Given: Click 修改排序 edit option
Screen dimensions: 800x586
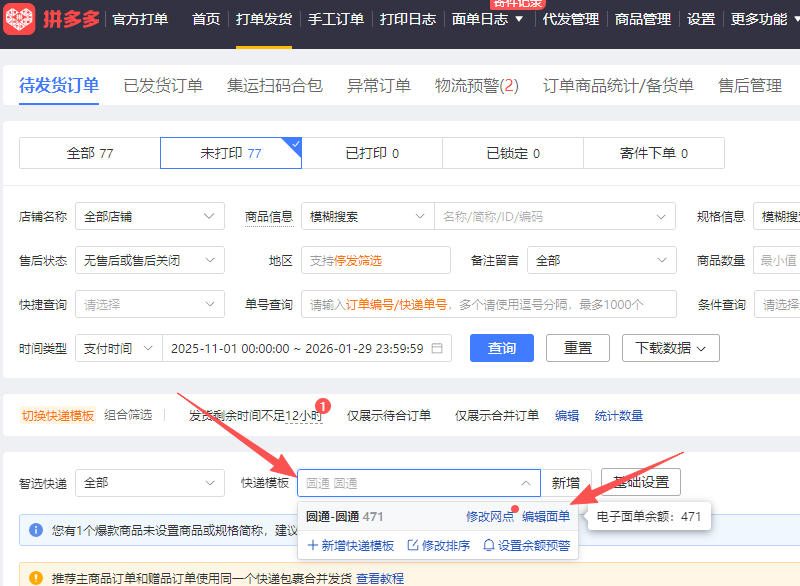Looking at the screenshot, I should click(439, 546).
